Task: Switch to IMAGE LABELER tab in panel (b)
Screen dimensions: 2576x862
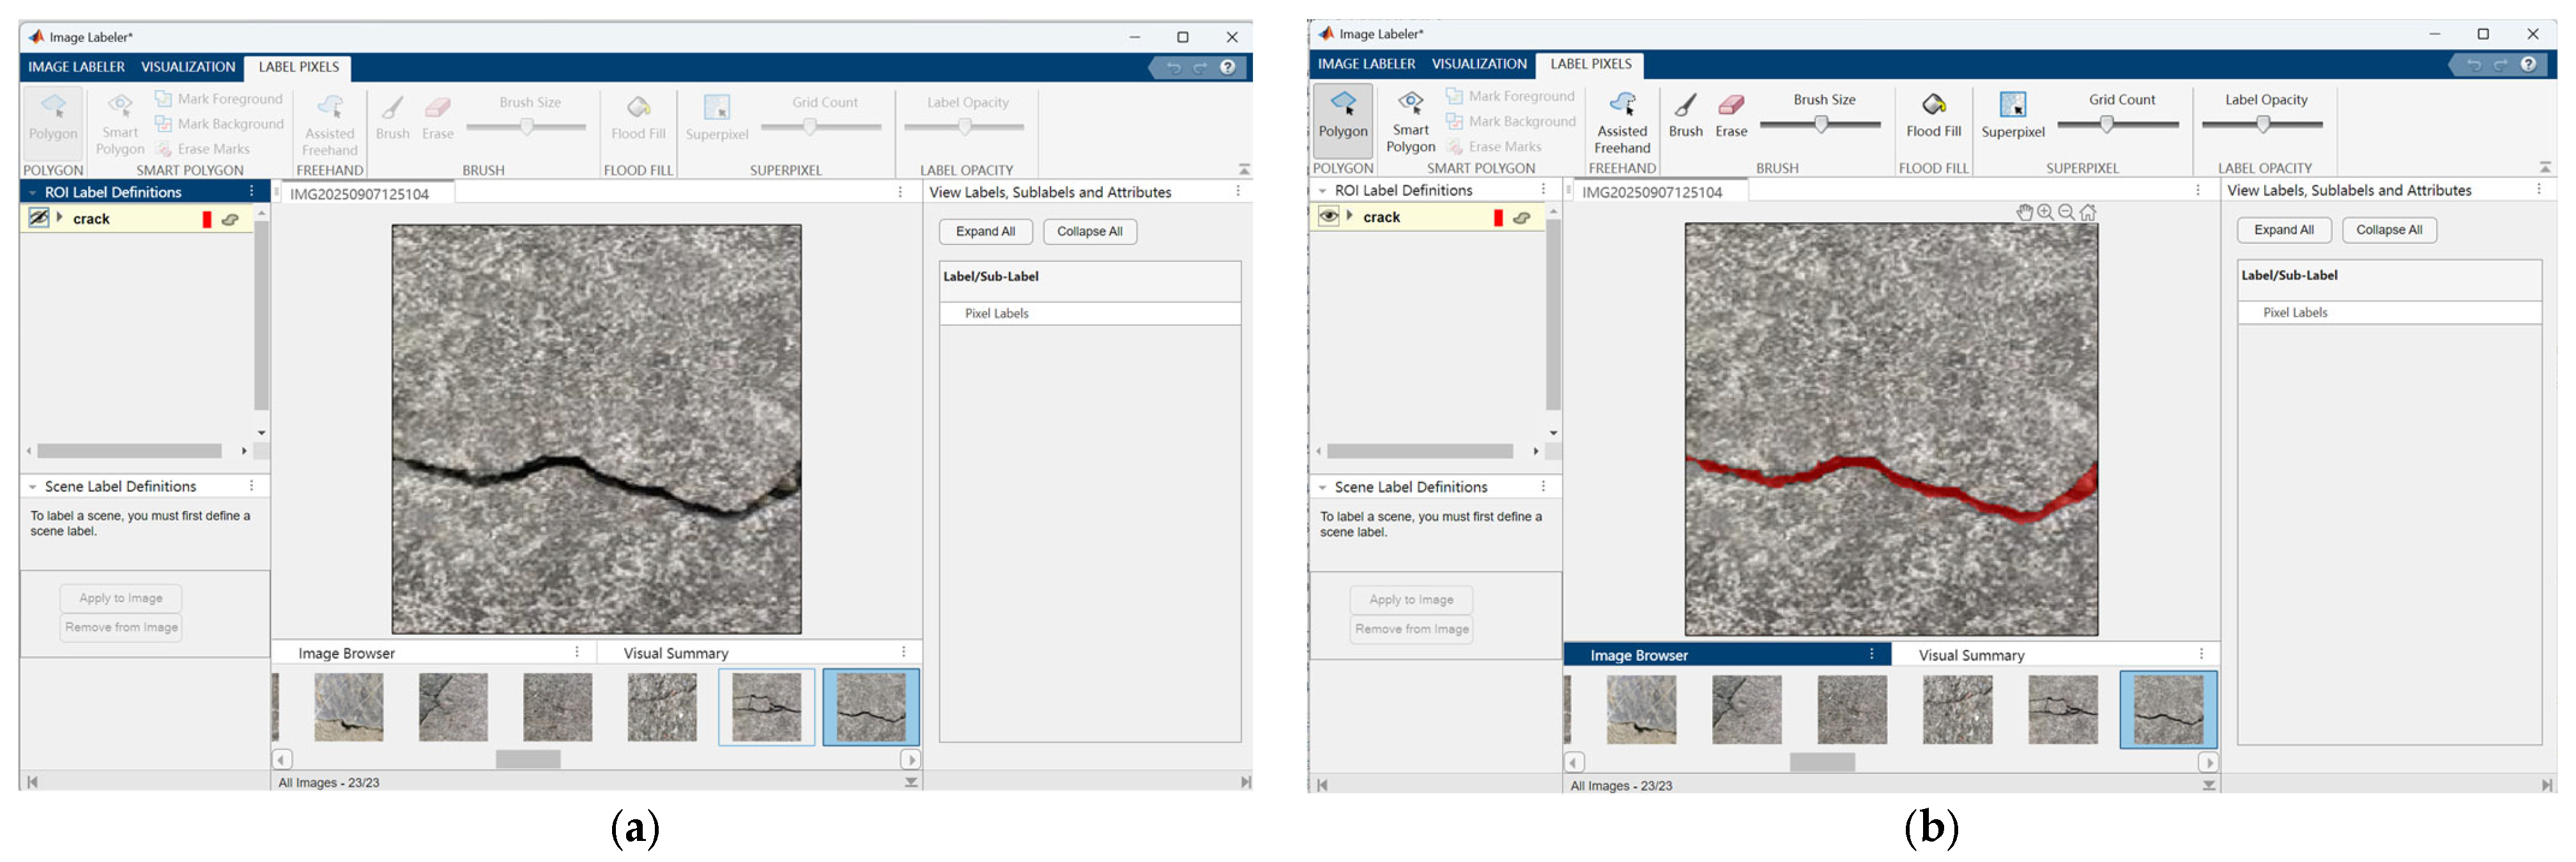Action: (1366, 64)
